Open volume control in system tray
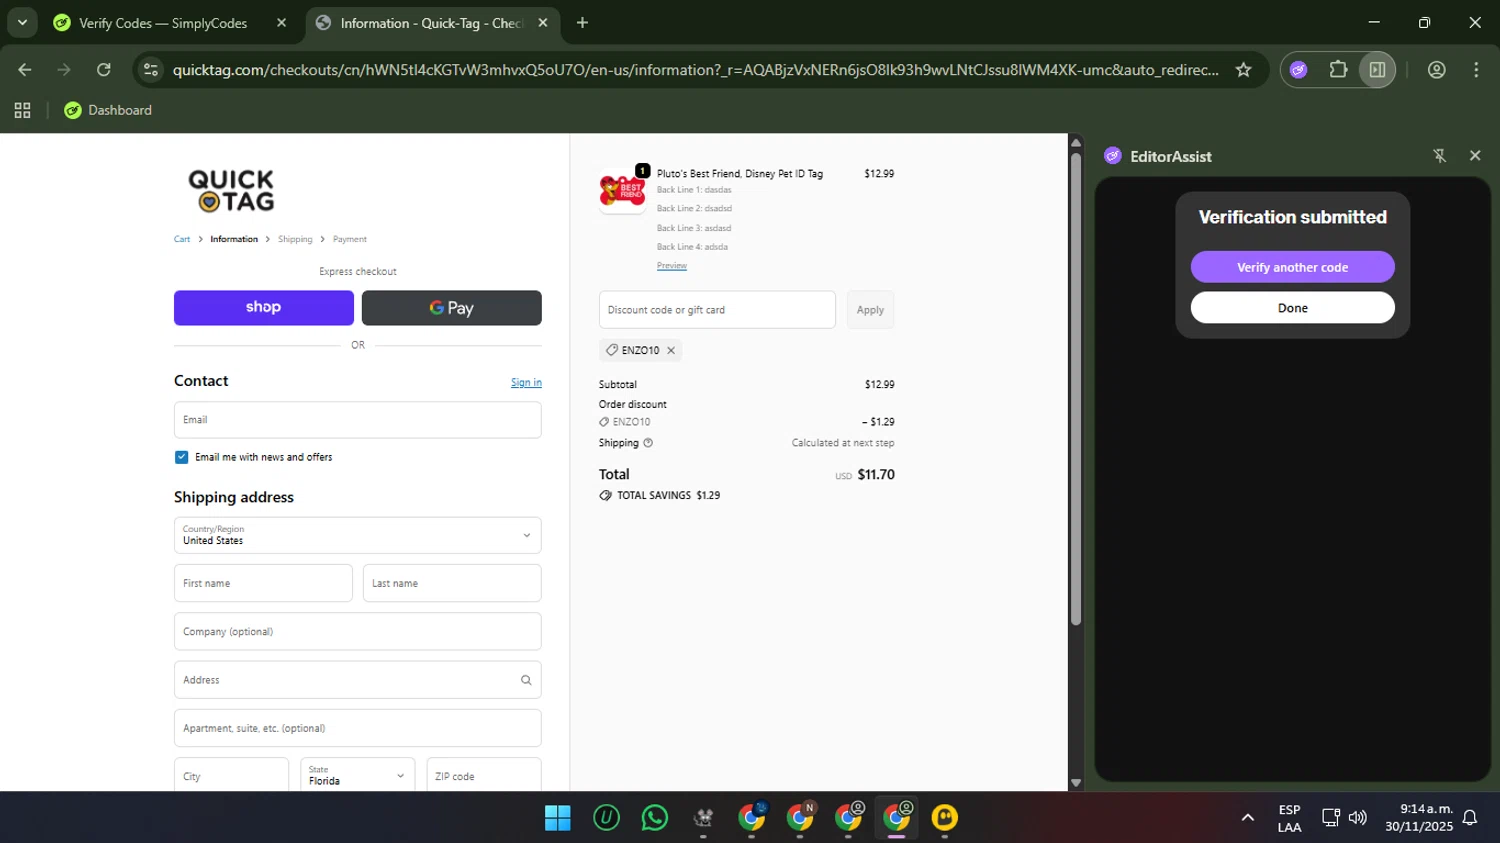Image resolution: width=1500 pixels, height=843 pixels. tap(1357, 818)
